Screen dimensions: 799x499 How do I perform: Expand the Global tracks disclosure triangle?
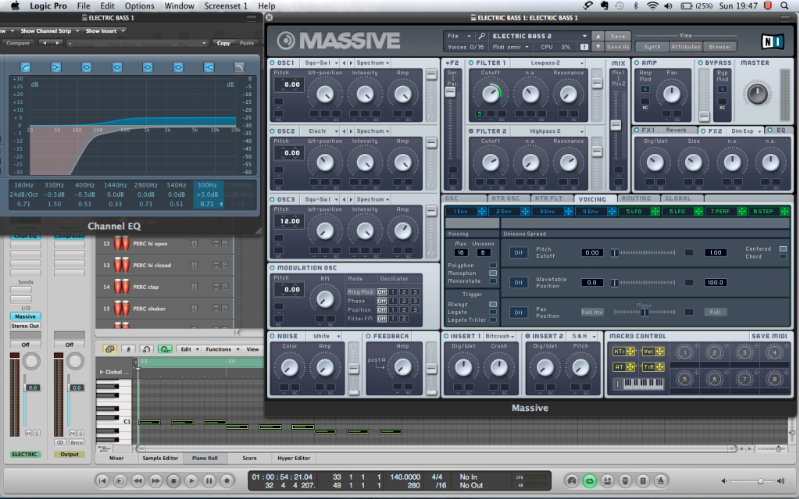click(x=101, y=372)
